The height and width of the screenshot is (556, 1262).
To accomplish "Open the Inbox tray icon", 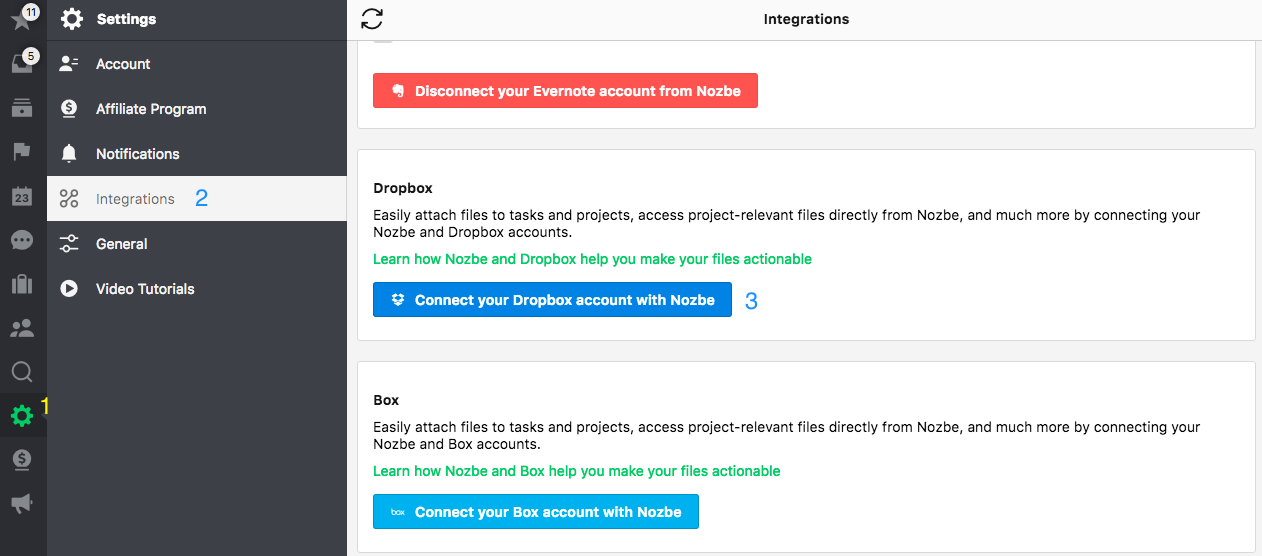I will tap(21, 63).
